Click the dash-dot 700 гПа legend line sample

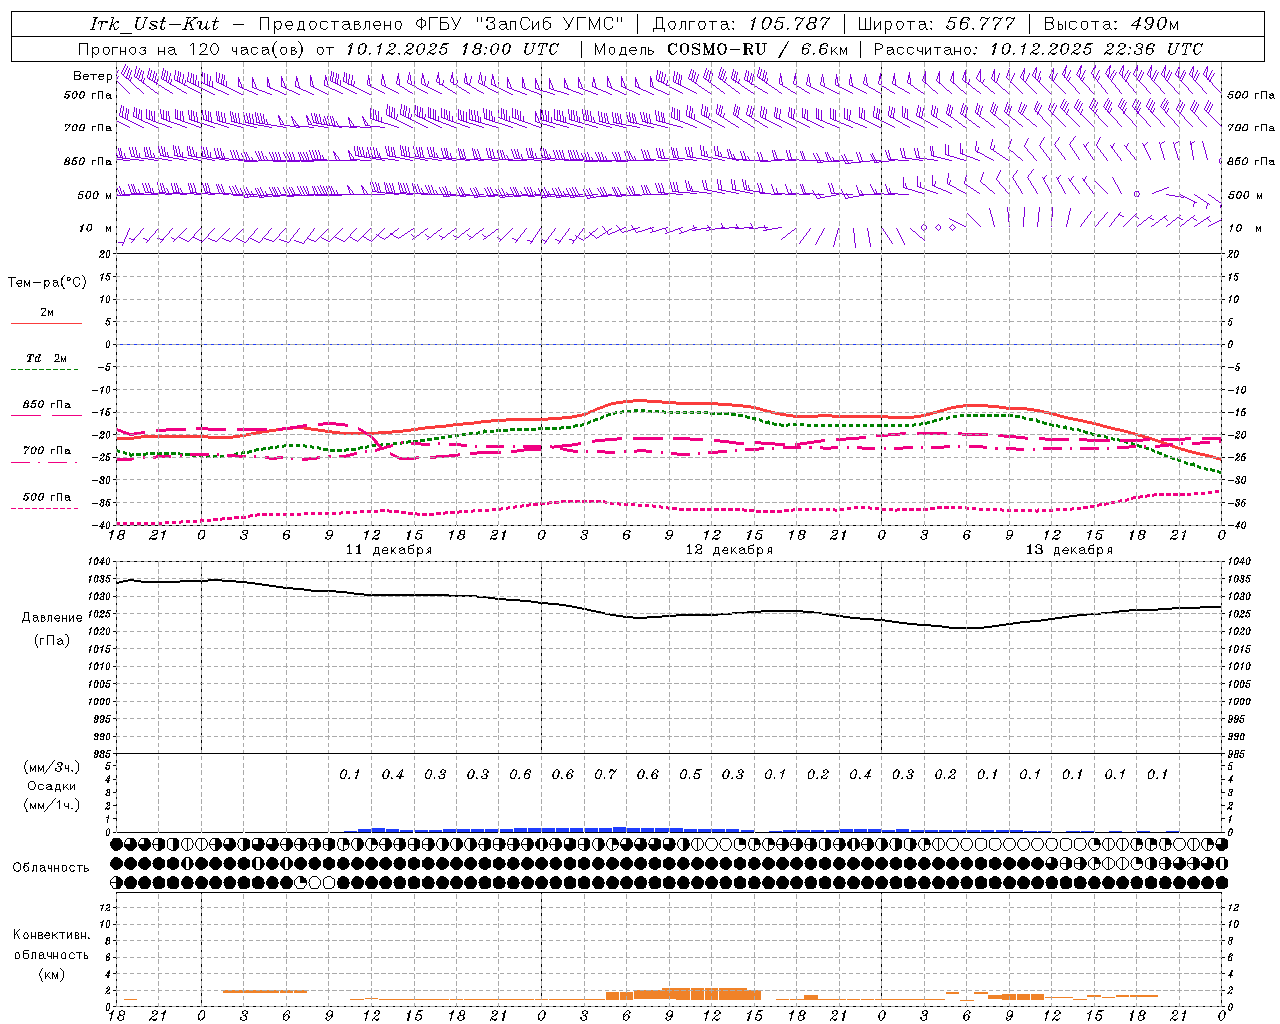46,462
